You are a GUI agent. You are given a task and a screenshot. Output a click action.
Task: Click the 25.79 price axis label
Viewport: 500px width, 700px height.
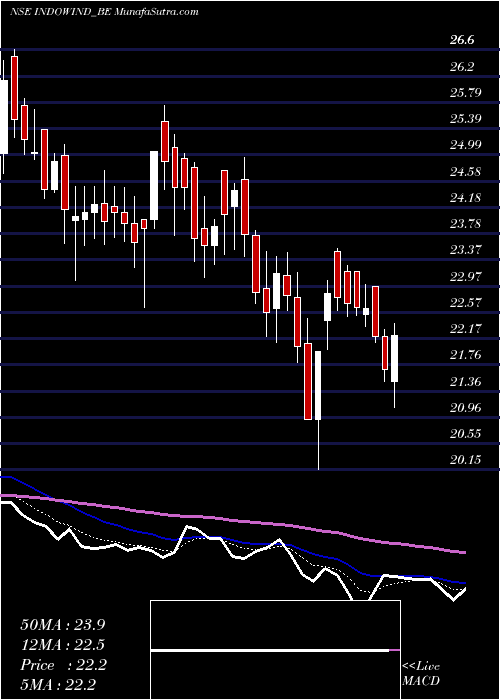[x=465, y=93]
